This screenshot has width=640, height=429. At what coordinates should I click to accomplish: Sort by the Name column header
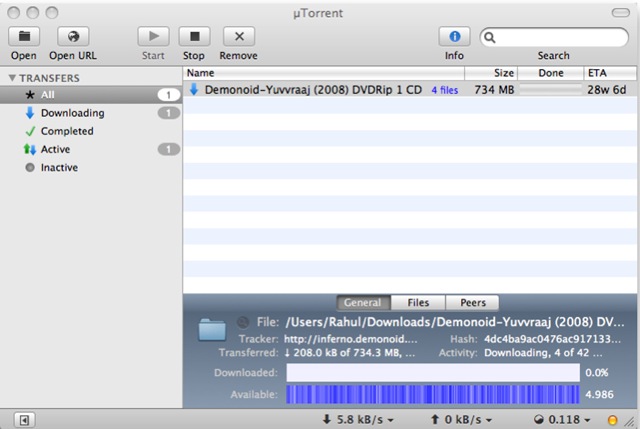point(324,73)
